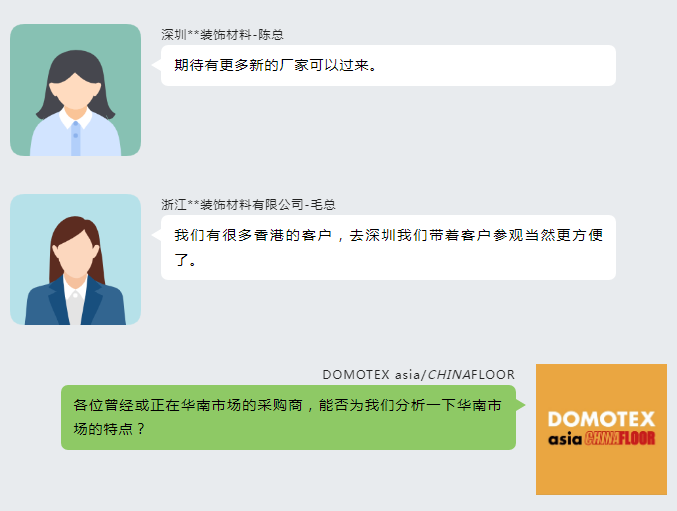Click the DOMOTEX white logo text
This screenshot has height=511, width=677.
pos(601,419)
